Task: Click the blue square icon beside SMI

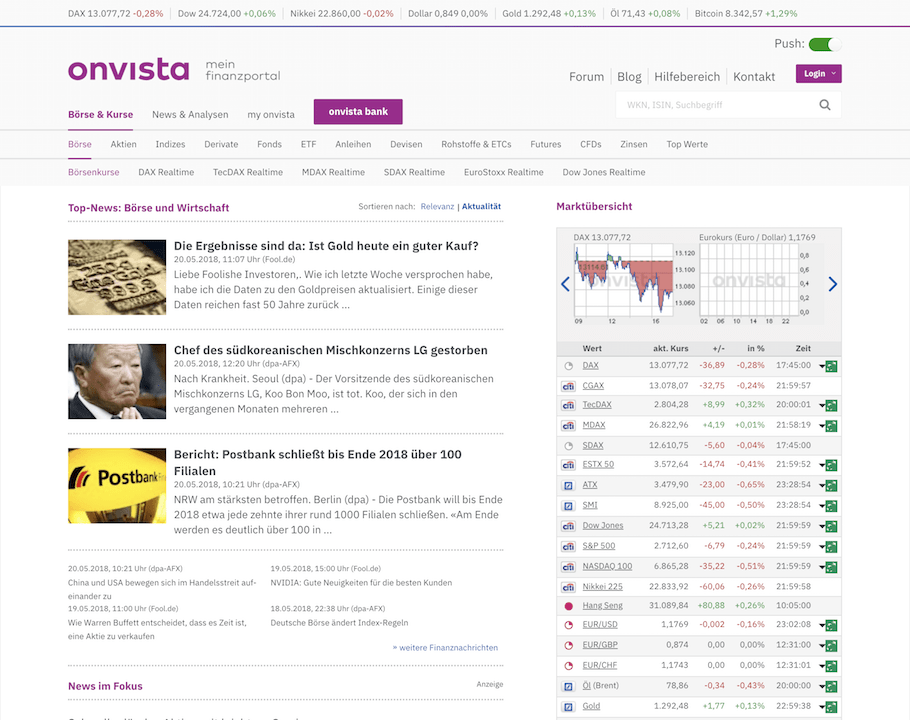Action: tap(569, 506)
